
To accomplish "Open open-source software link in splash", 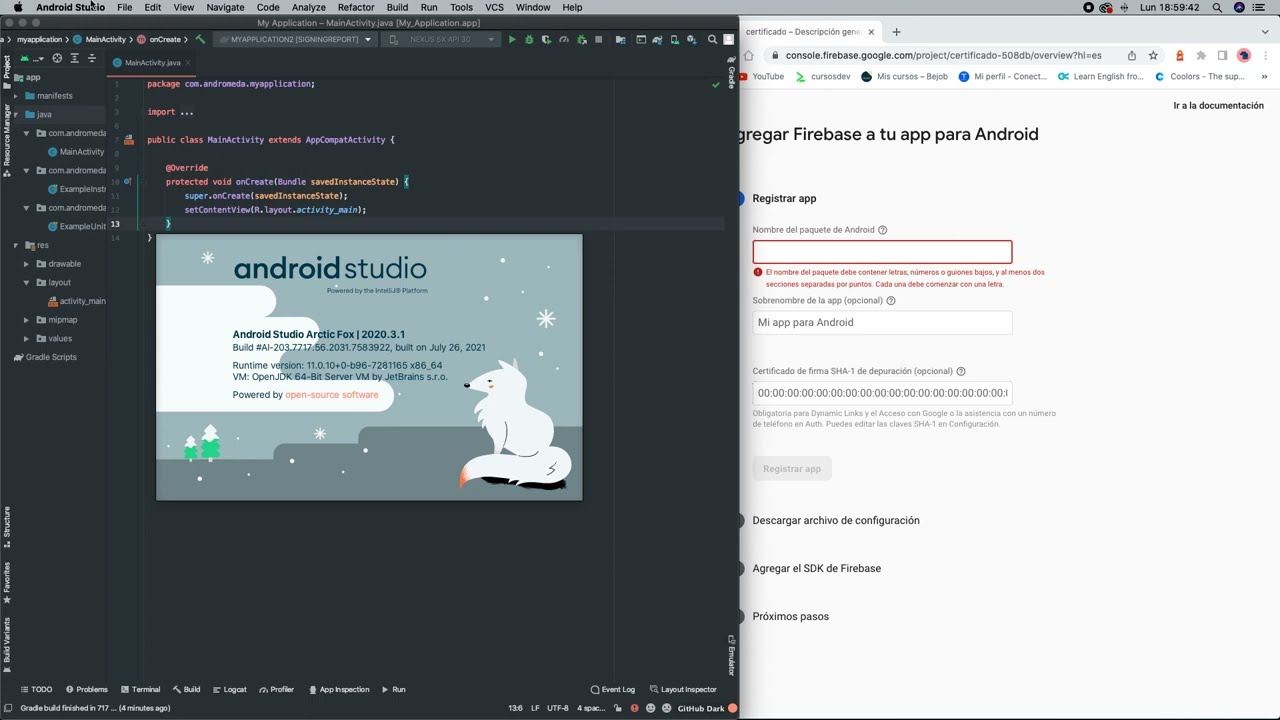I will [x=331, y=395].
